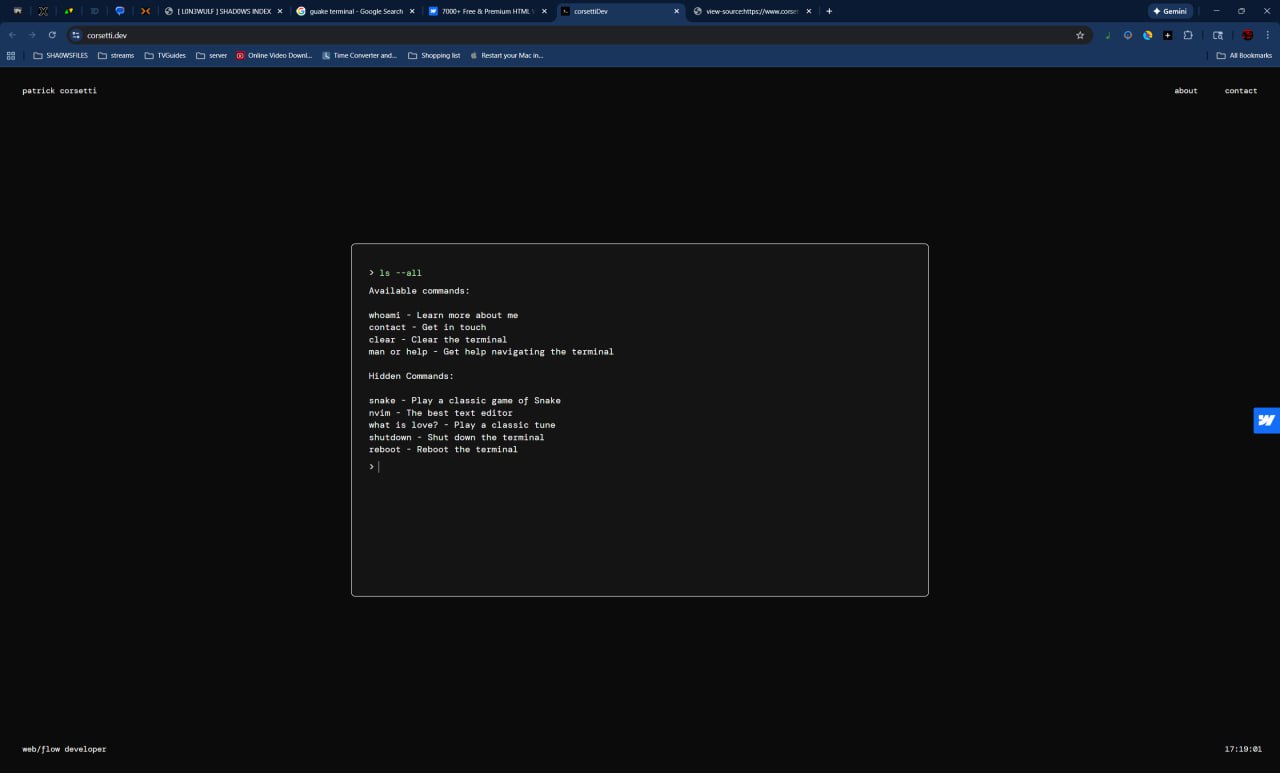Expand the SHADOWSFILES bookmark folder
The width and height of the screenshot is (1280, 773).
click(60, 56)
